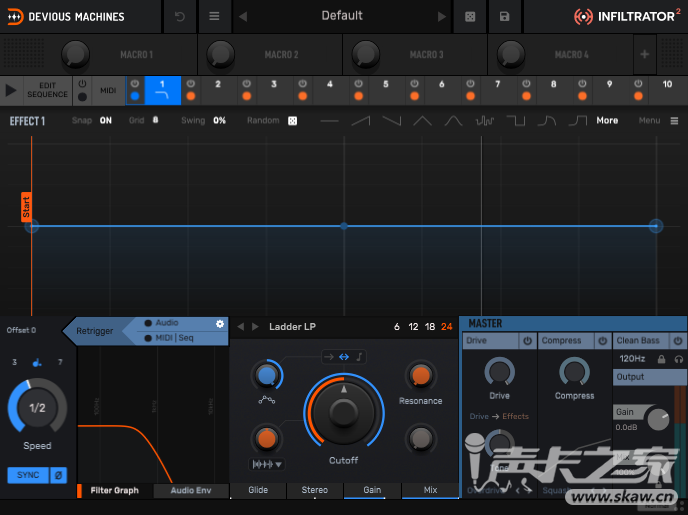Screen dimensions: 688x515
Task: Open the Mix tab
Action: click(430, 490)
